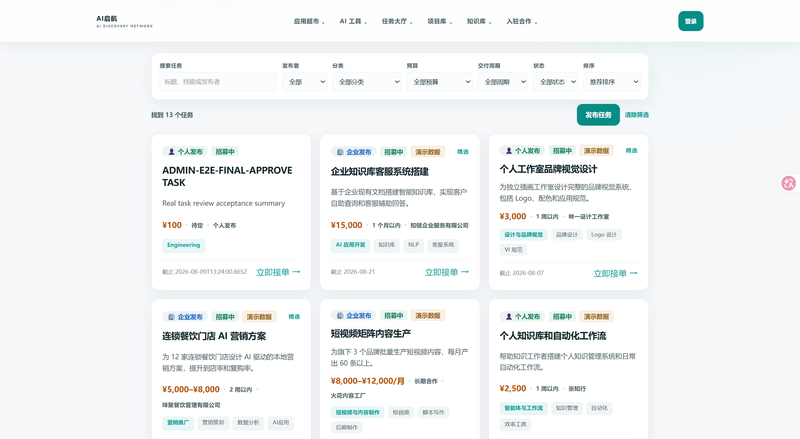Click the 营销推广 tag
This screenshot has height=439, width=800.
point(178,423)
